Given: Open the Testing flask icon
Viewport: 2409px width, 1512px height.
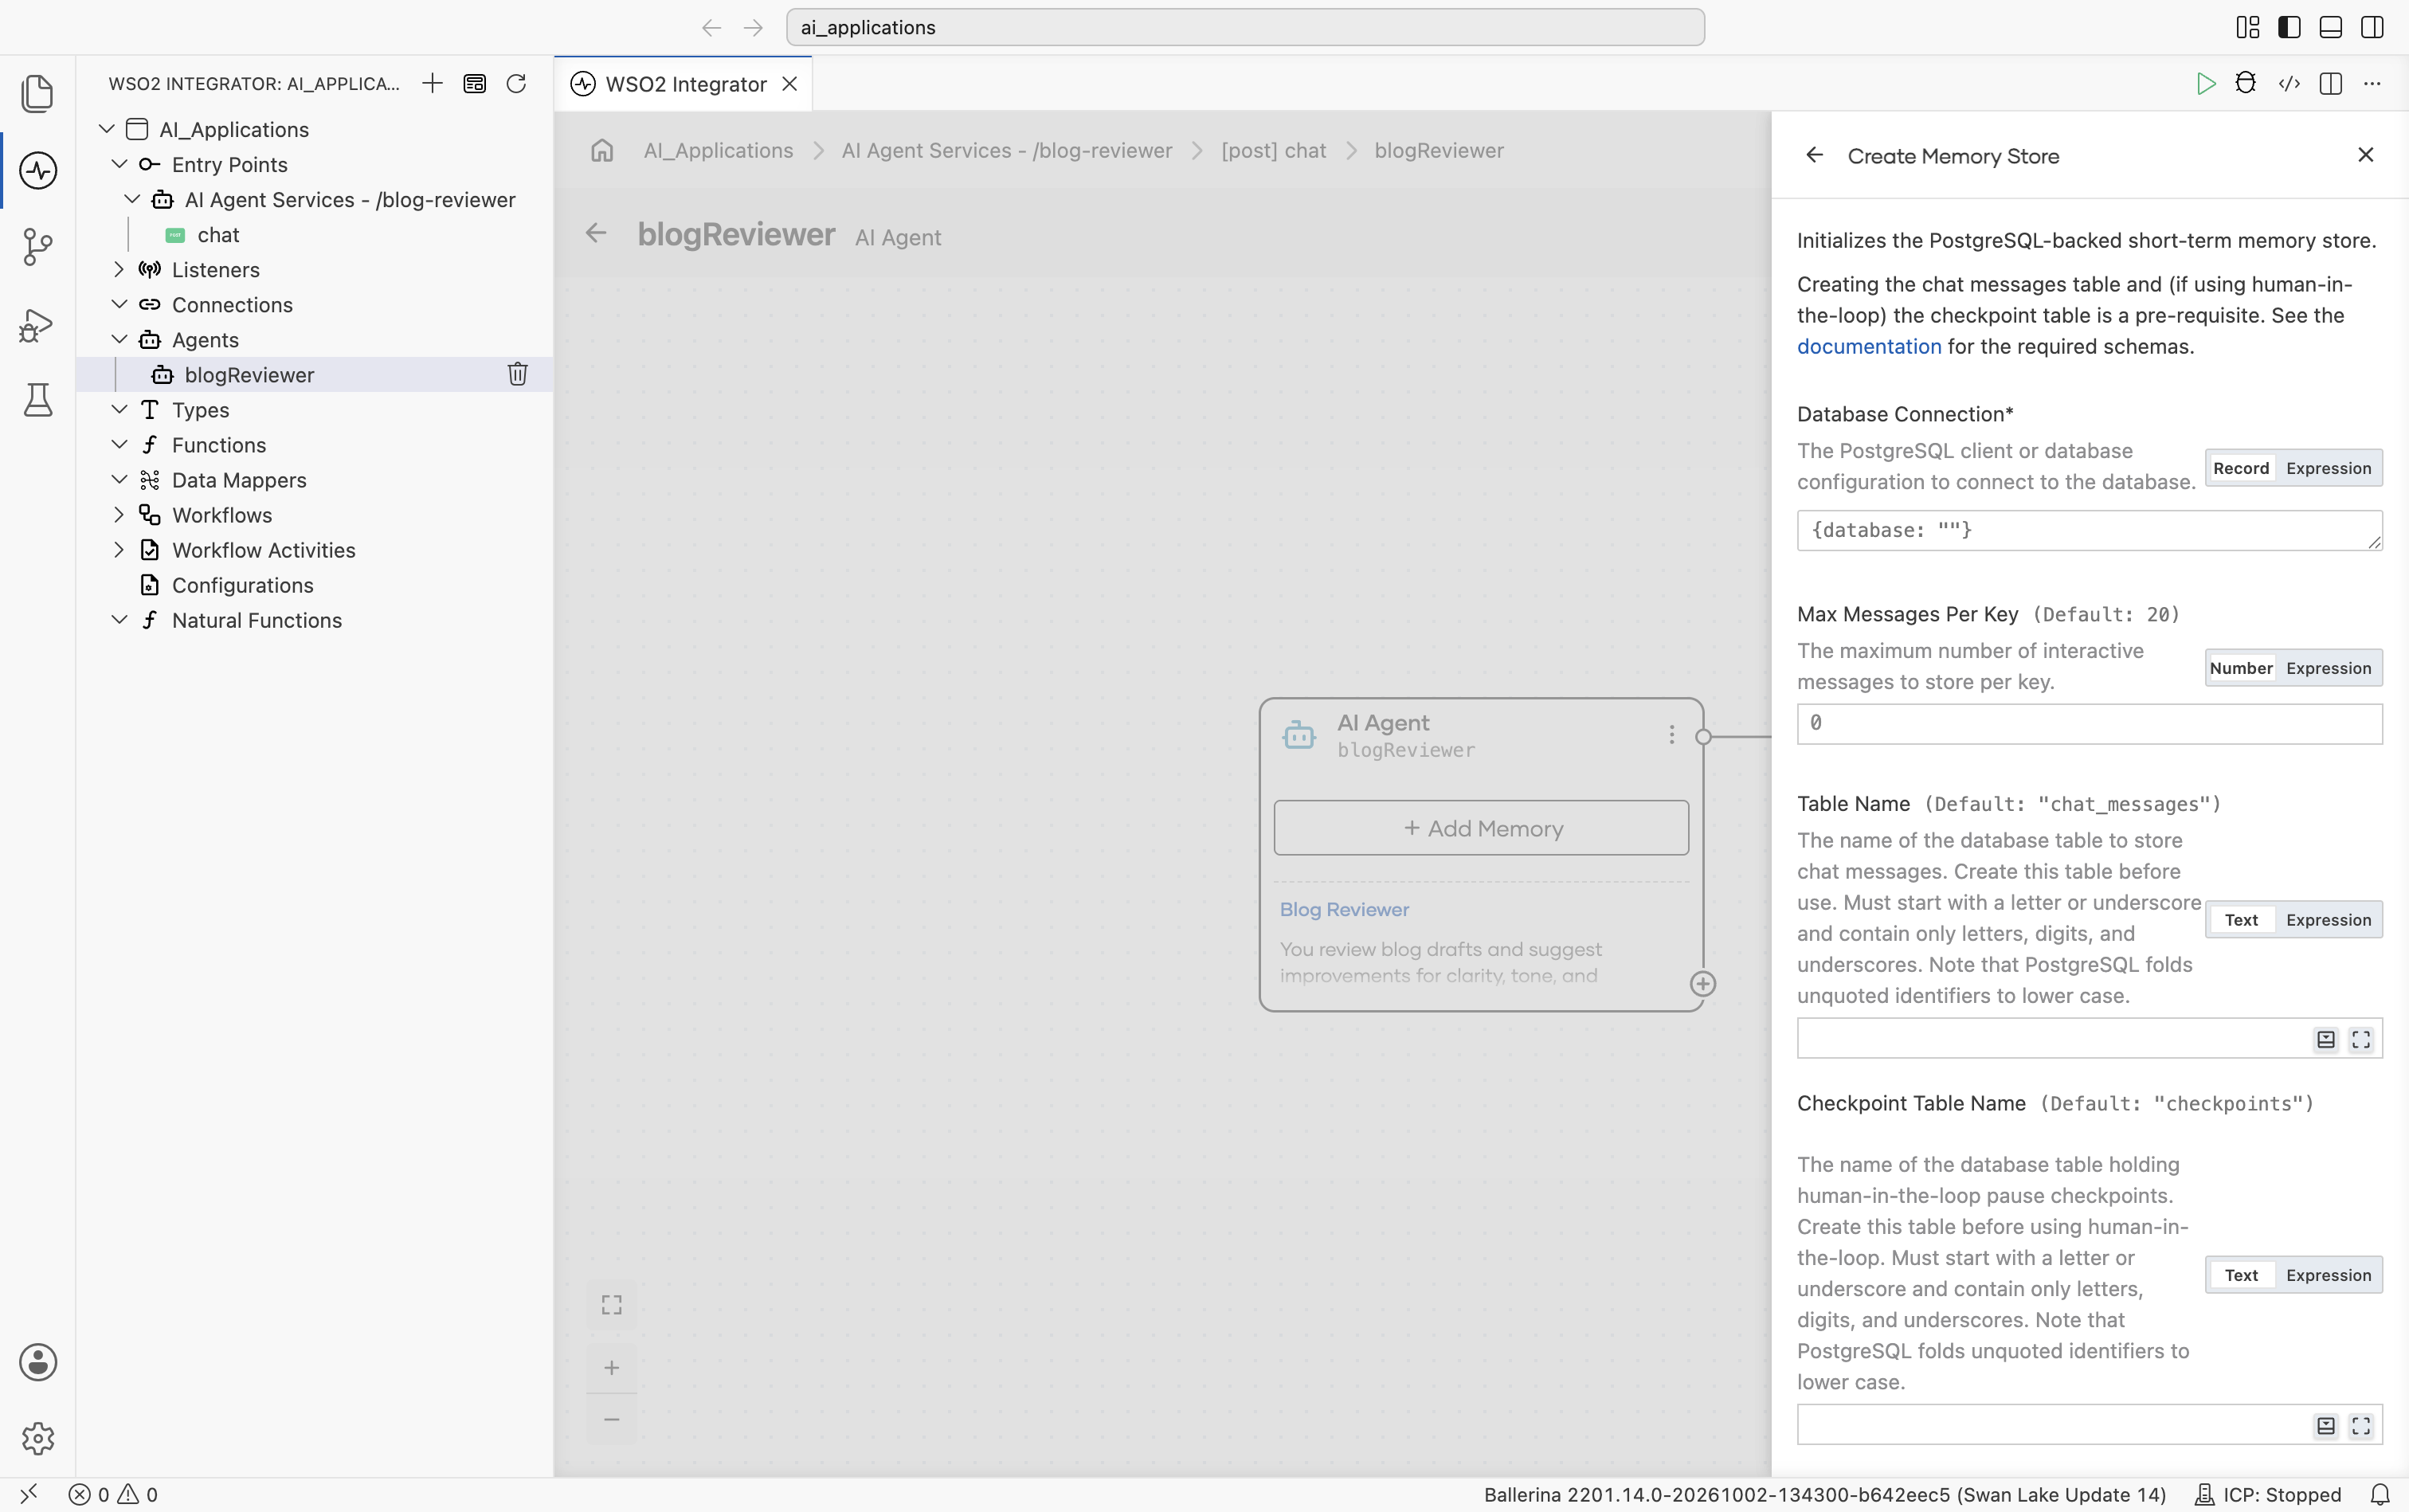Looking at the screenshot, I should 38,400.
